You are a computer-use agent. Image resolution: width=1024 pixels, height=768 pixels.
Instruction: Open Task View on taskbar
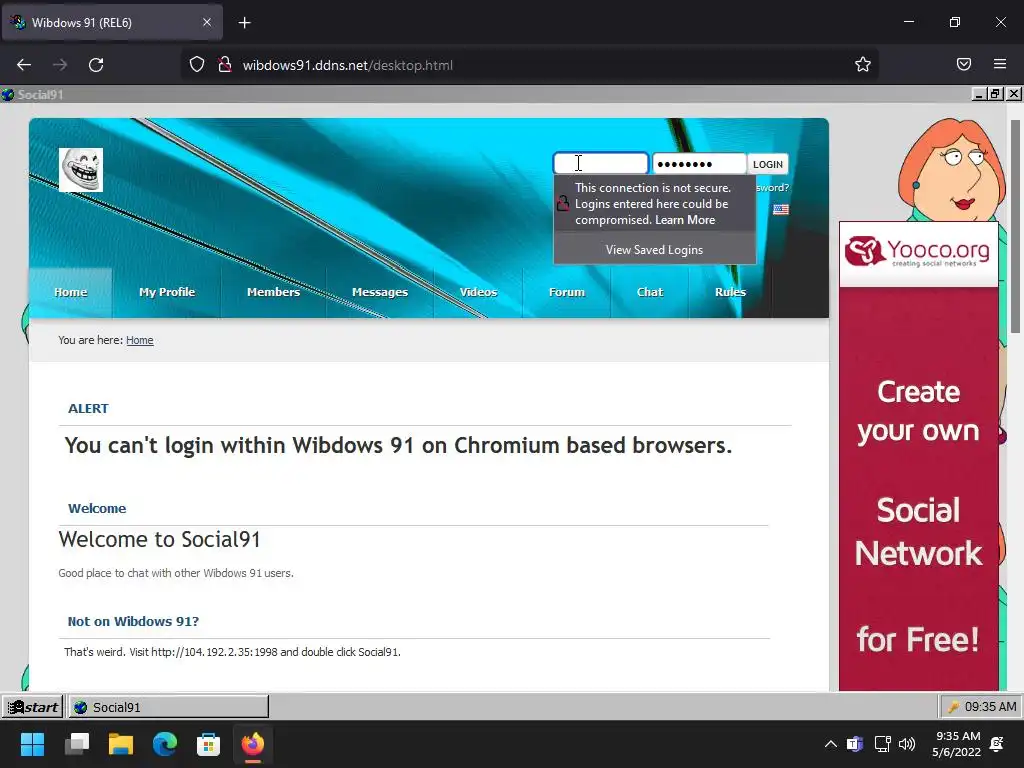pos(77,744)
